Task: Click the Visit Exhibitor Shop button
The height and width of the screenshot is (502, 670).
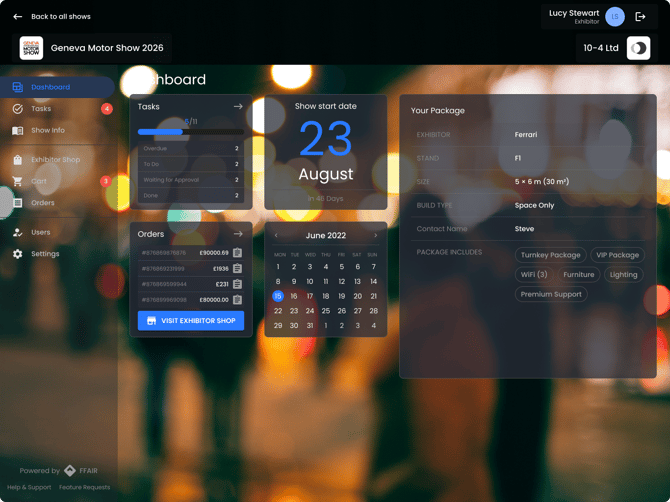Action: [x=191, y=321]
